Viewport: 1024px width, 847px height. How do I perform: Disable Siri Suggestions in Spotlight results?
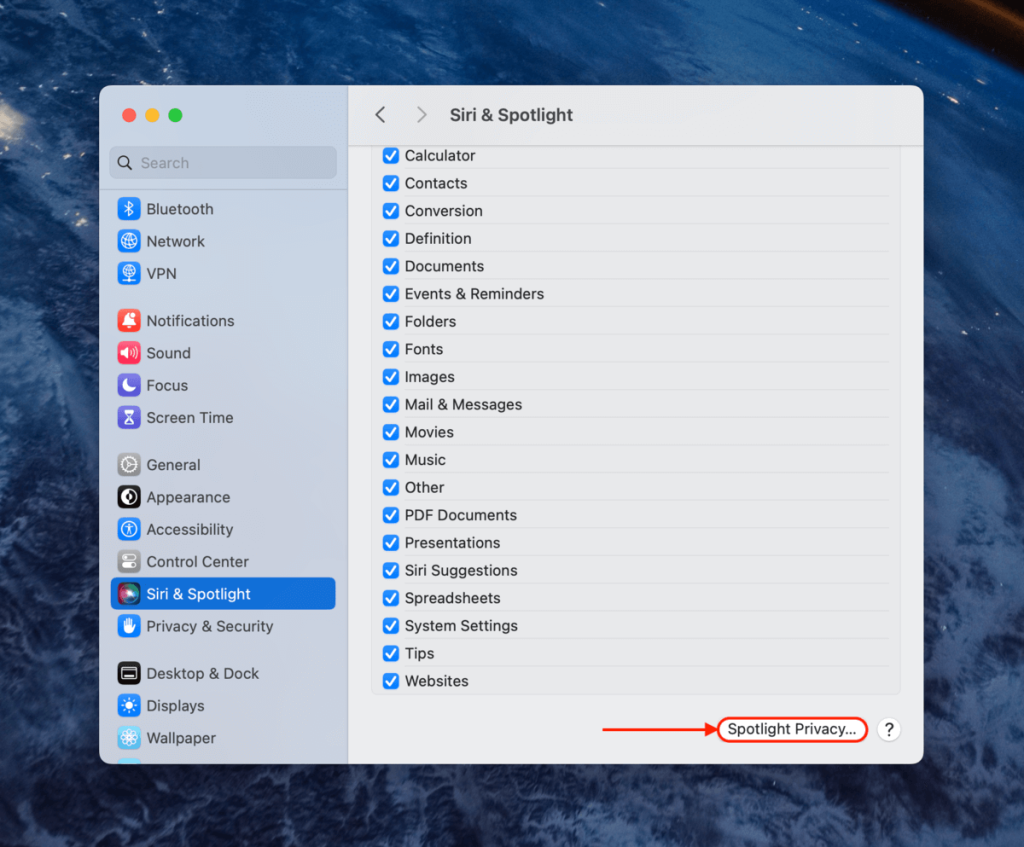coord(390,570)
